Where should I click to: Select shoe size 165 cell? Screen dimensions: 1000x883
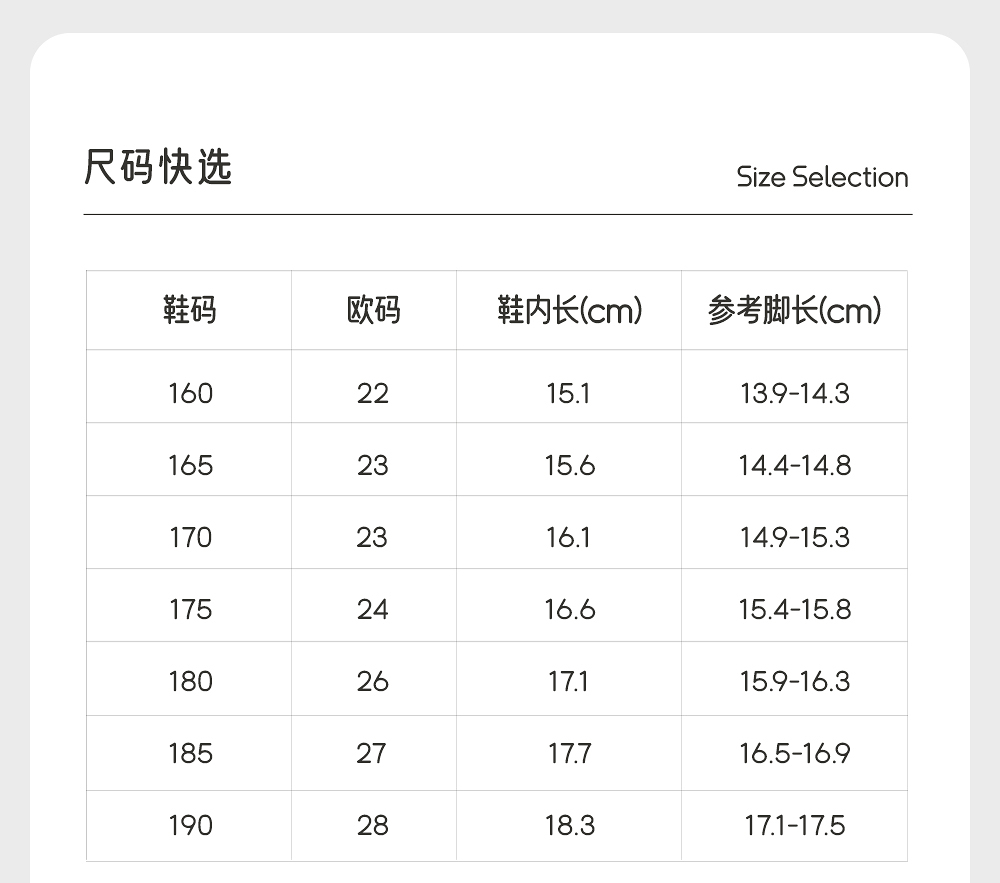[190, 465]
